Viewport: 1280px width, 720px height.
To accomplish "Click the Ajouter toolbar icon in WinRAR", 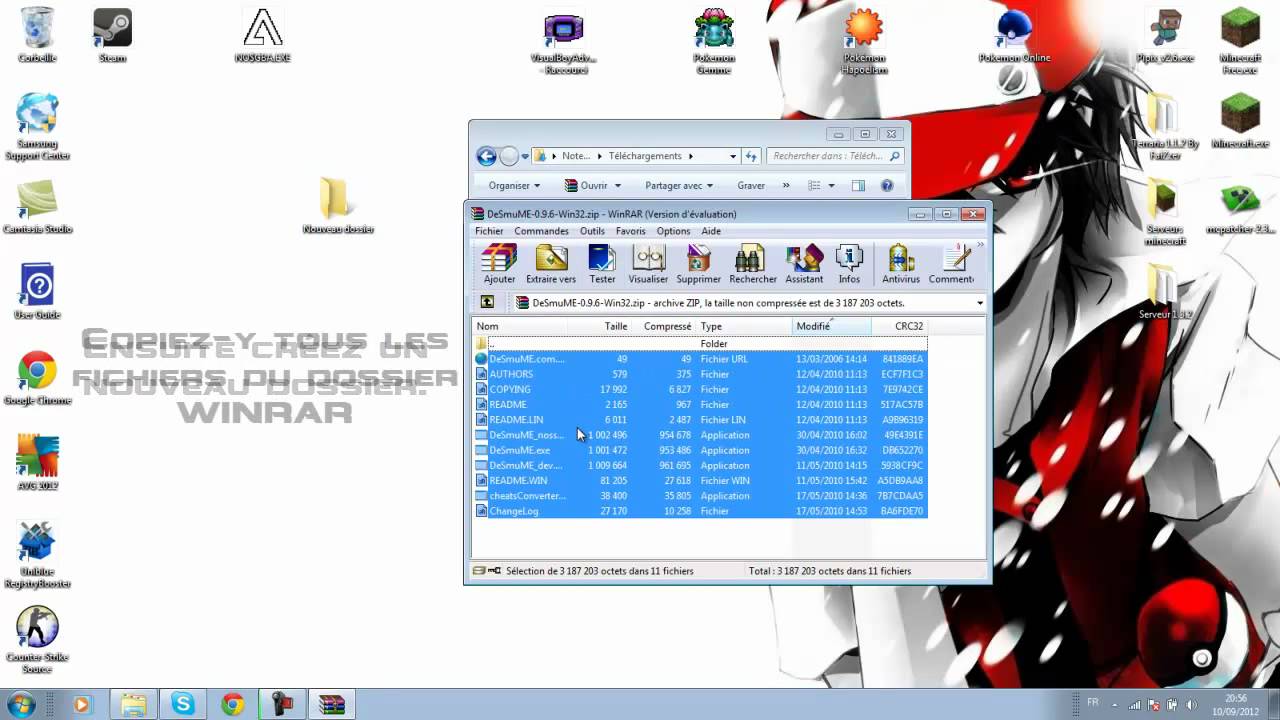I will click(499, 264).
